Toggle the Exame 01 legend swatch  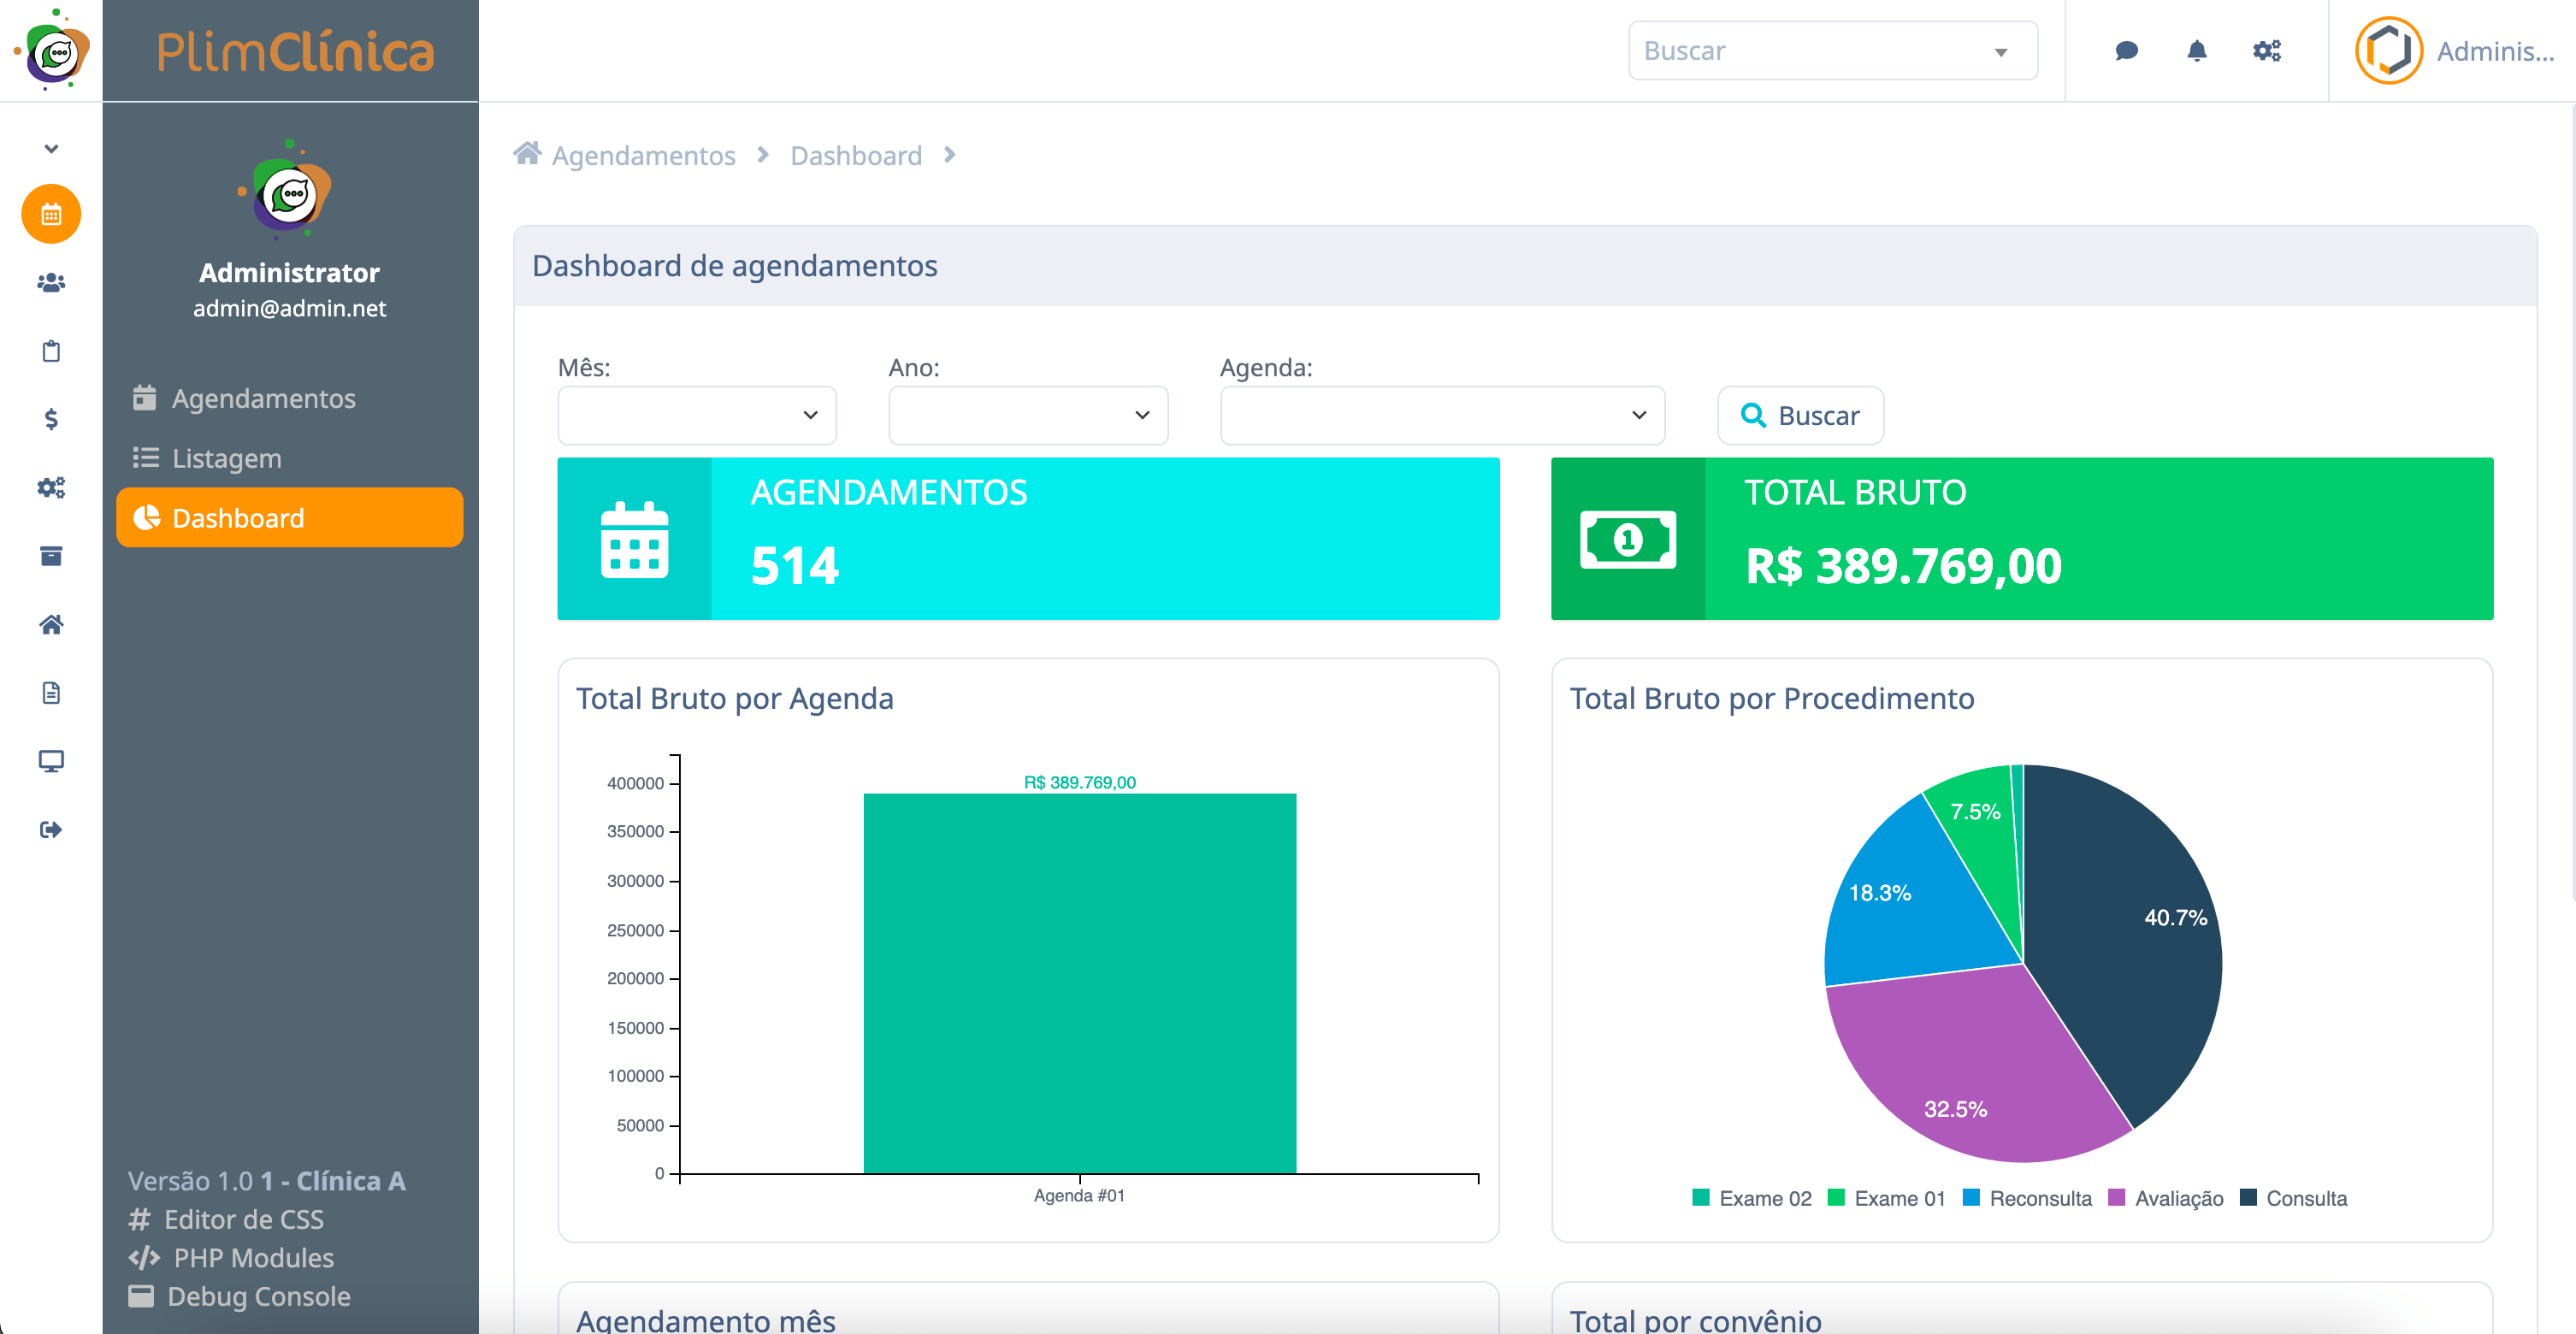click(x=1836, y=1197)
